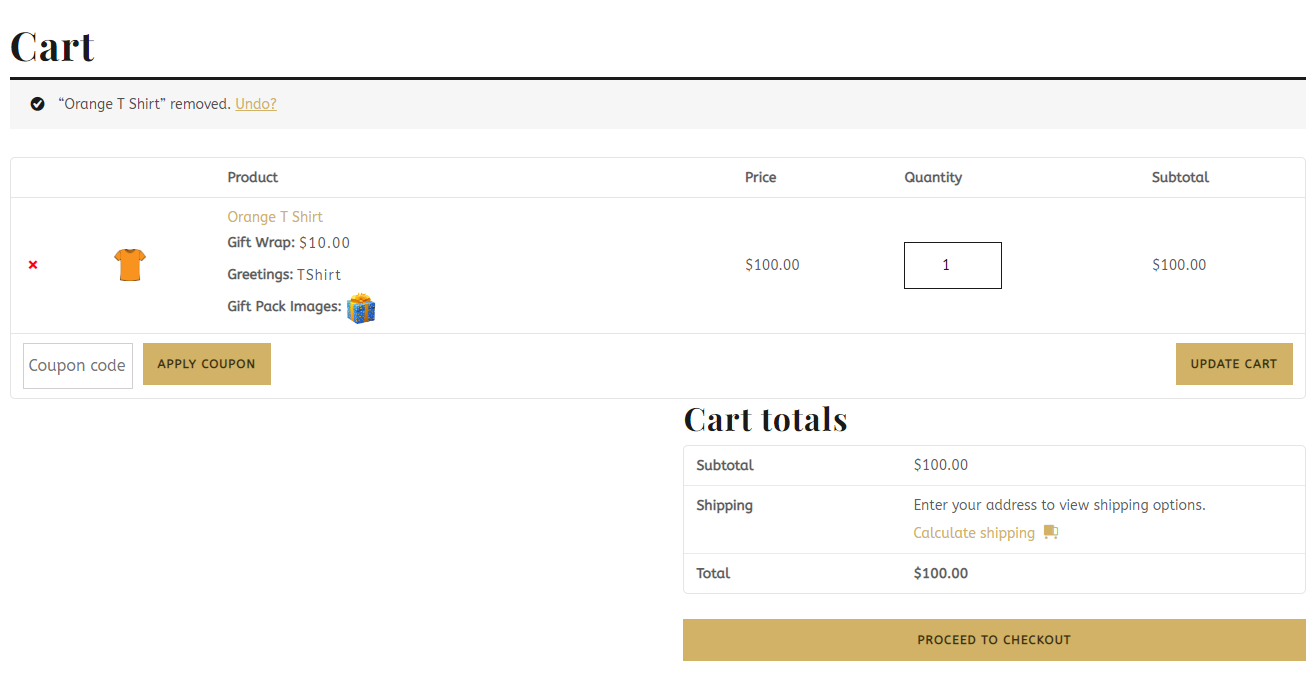Click the Price column header

coord(761,177)
